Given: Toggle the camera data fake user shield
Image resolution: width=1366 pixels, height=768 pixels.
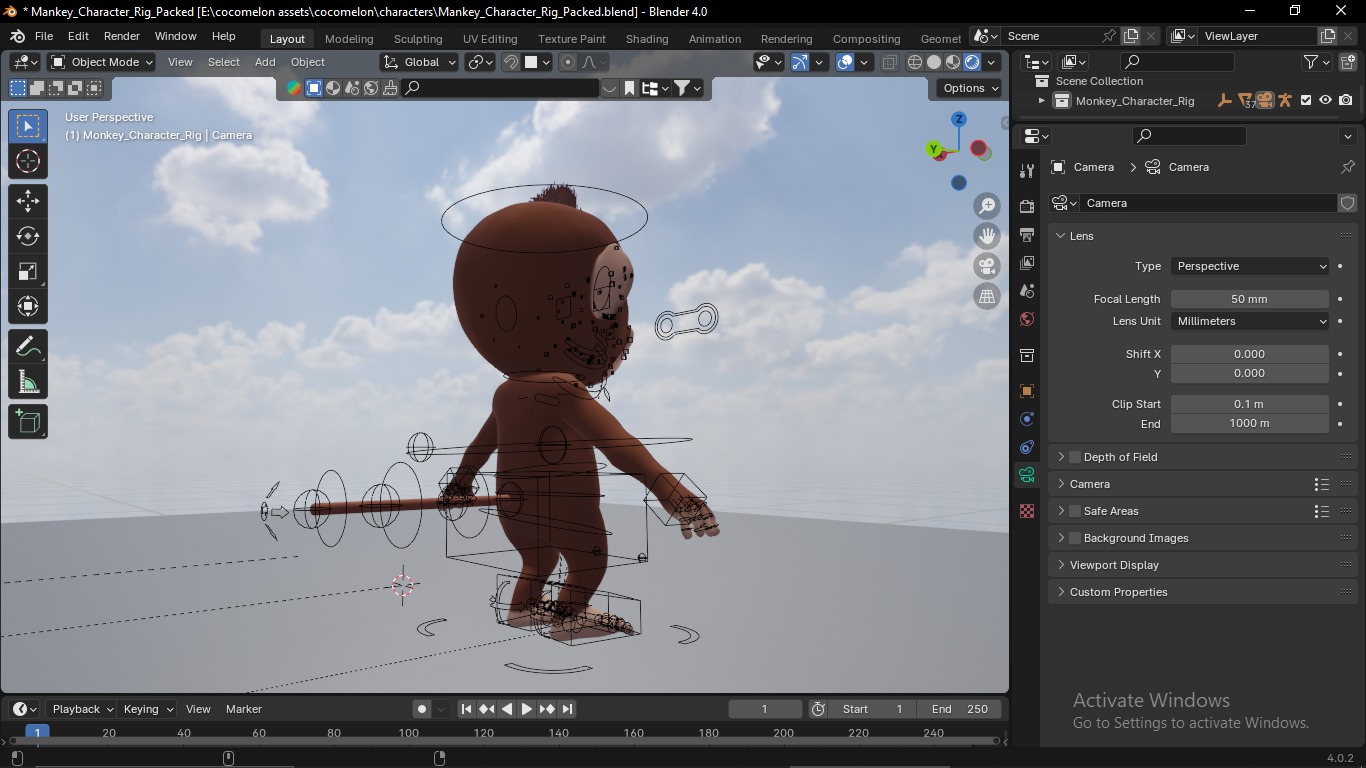Looking at the screenshot, I should pyautogui.click(x=1347, y=203).
